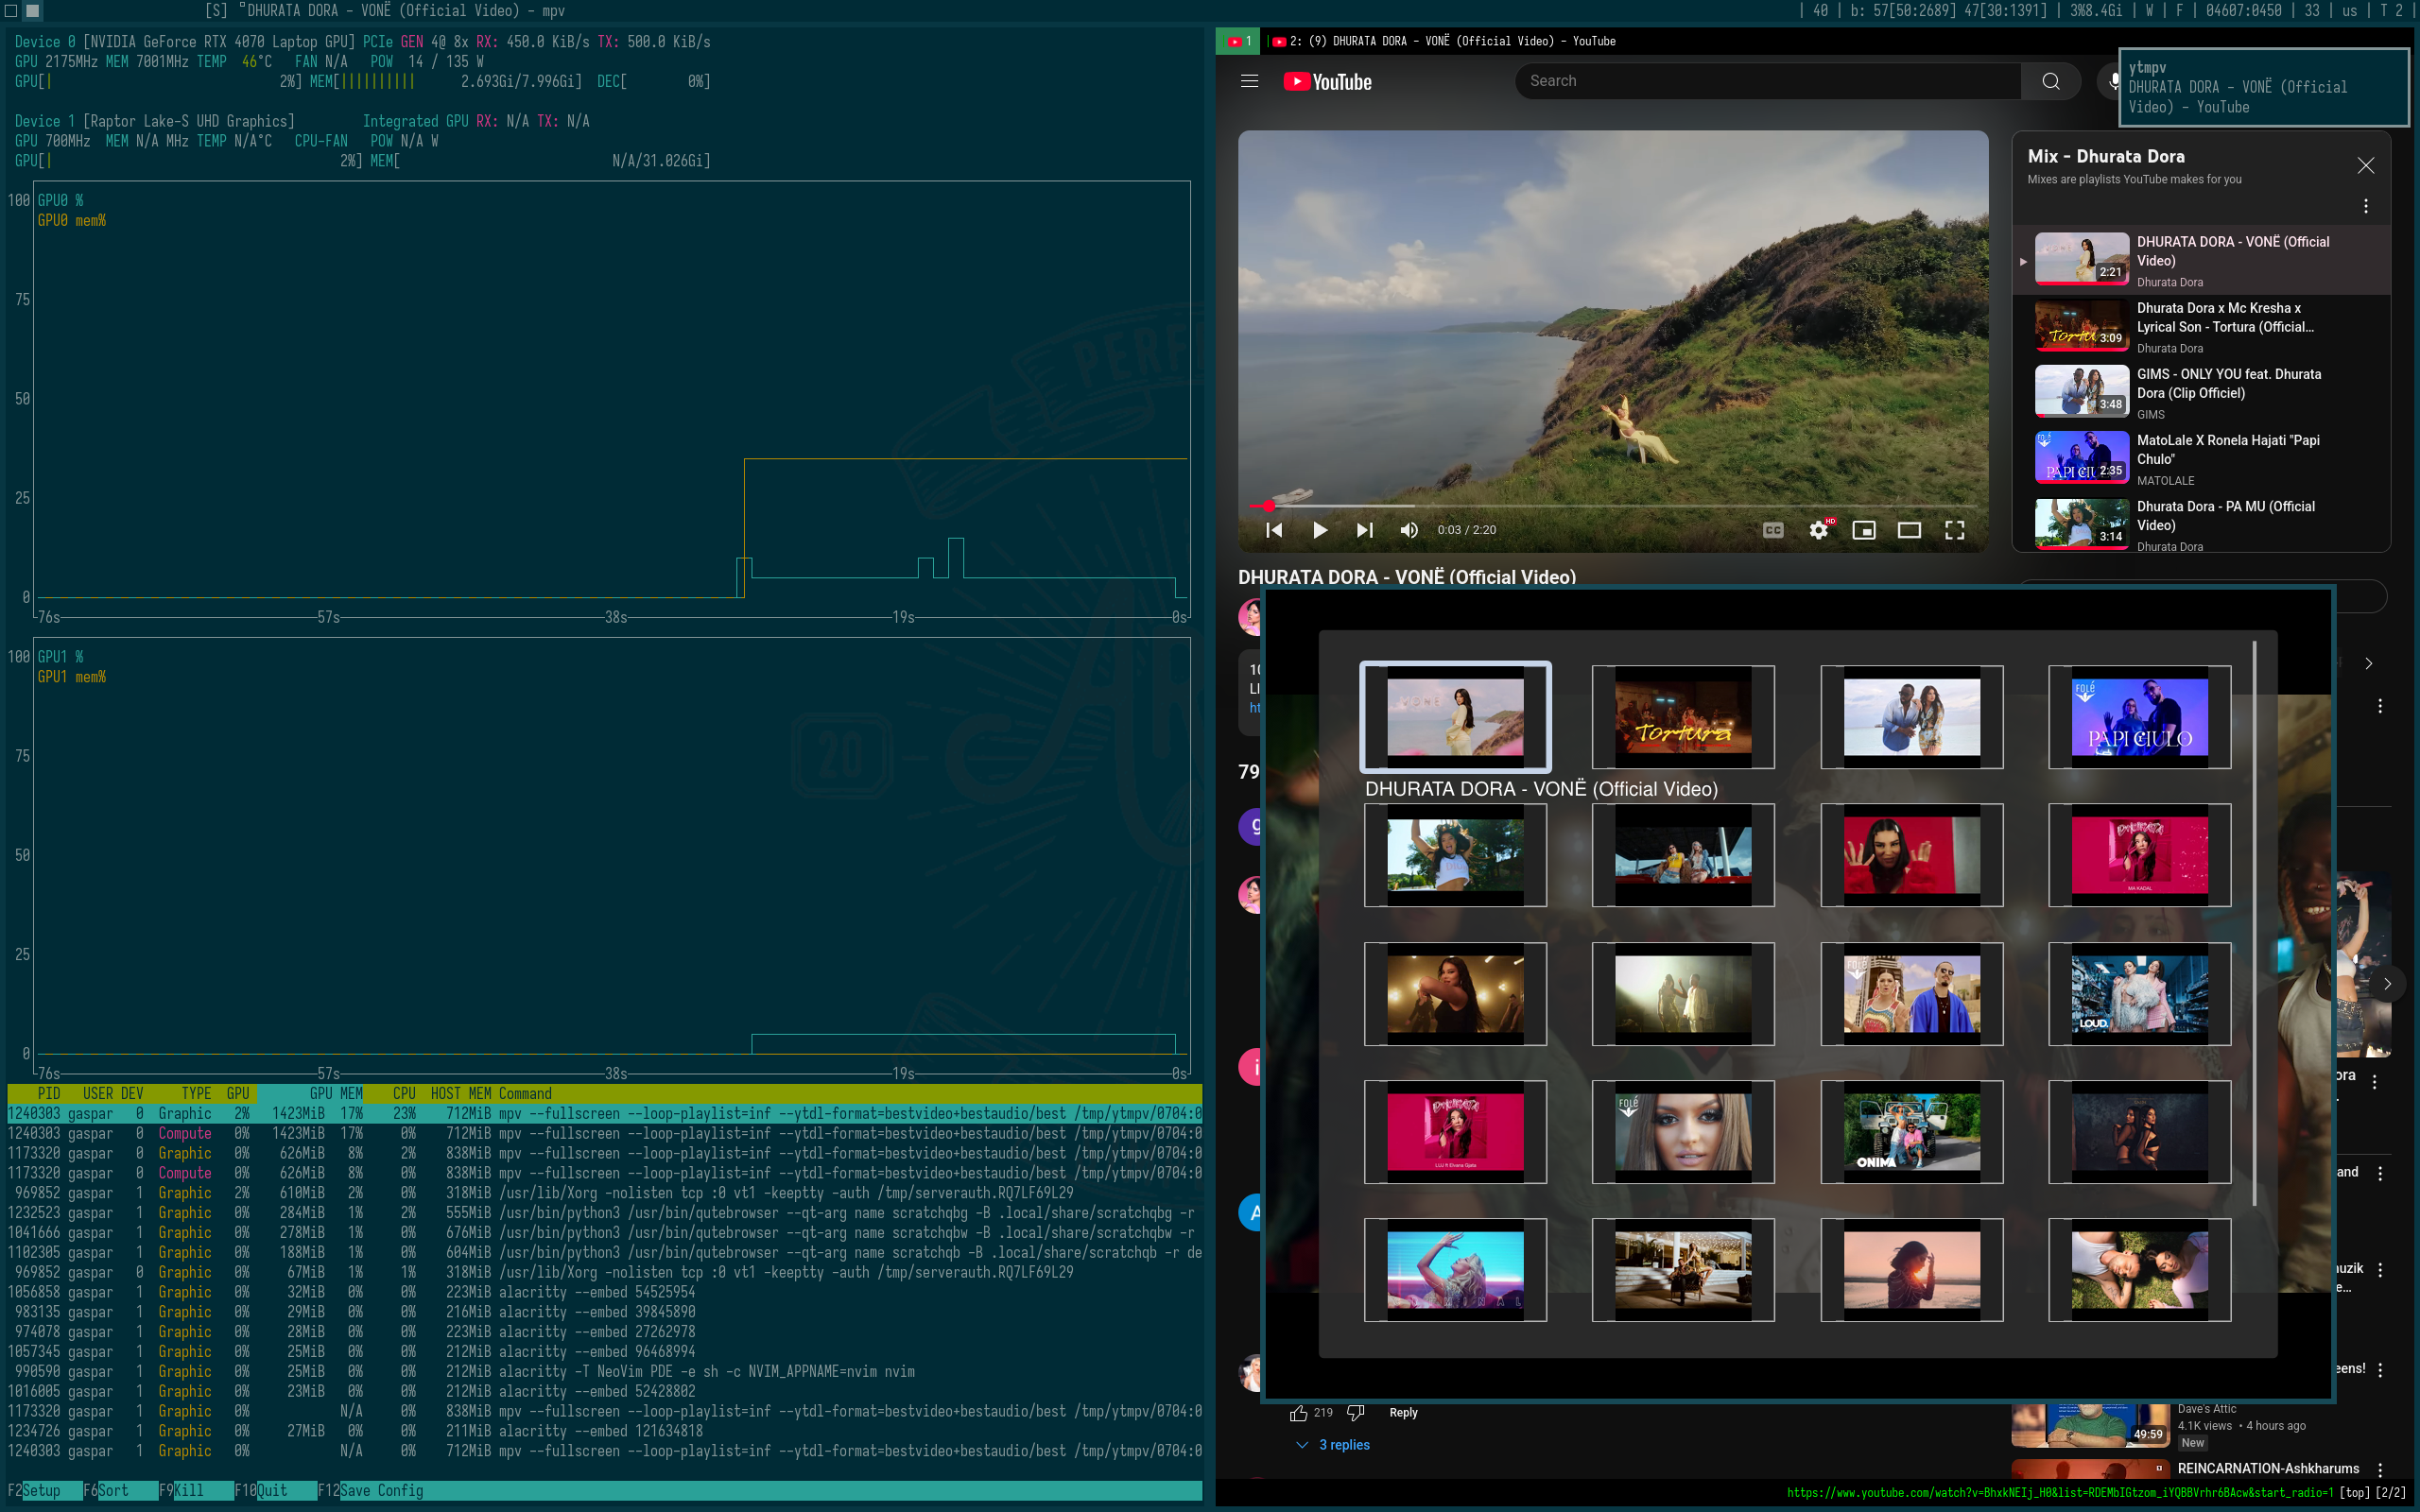2420x1512 pixels.
Task: Click the Tortura thumbnail in gallery overlay
Action: click(x=1683, y=717)
